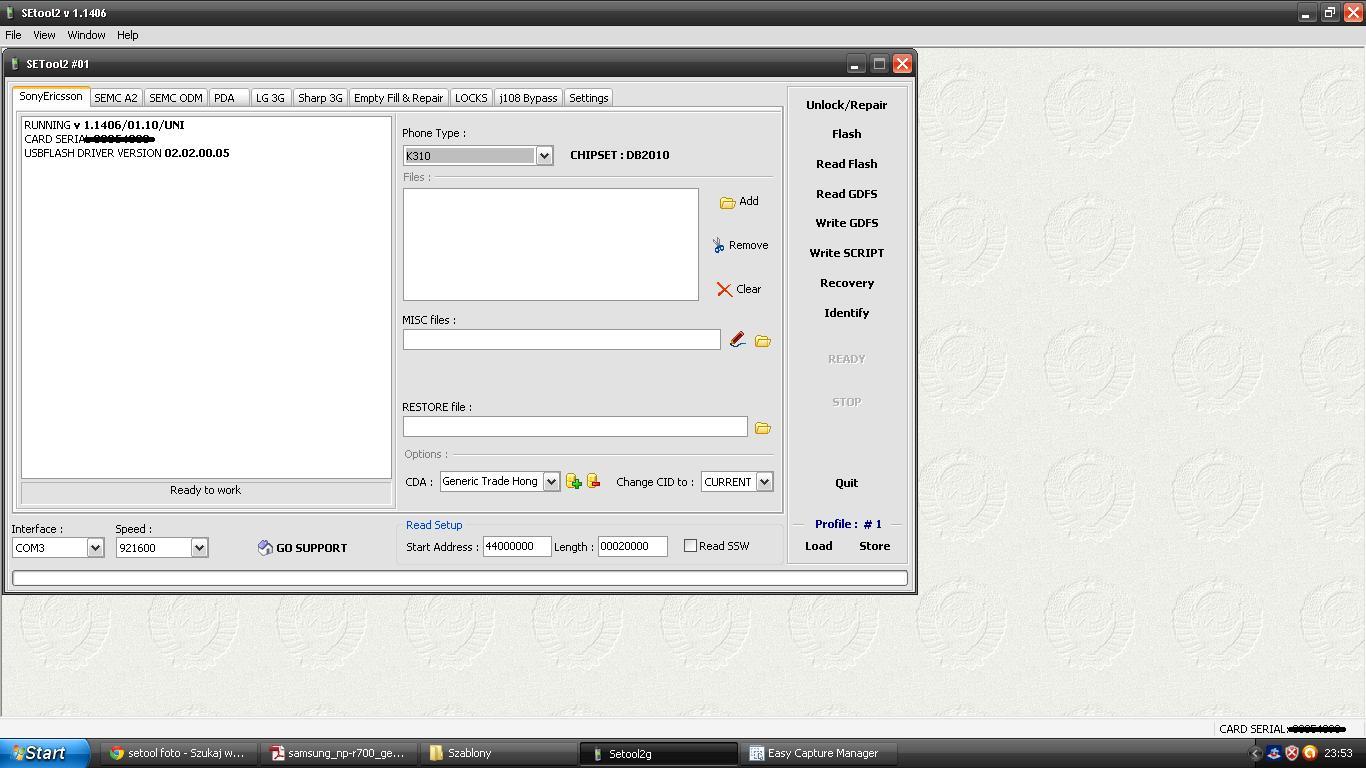1366x768 pixels.
Task: Open the Interface COM3 dropdown
Action: click(x=95, y=548)
